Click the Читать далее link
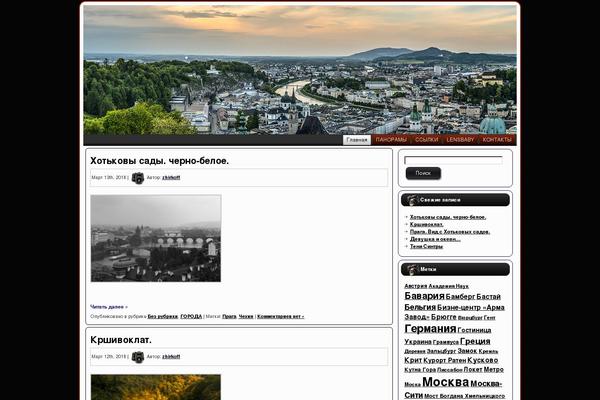The image size is (600, 400). (109, 307)
